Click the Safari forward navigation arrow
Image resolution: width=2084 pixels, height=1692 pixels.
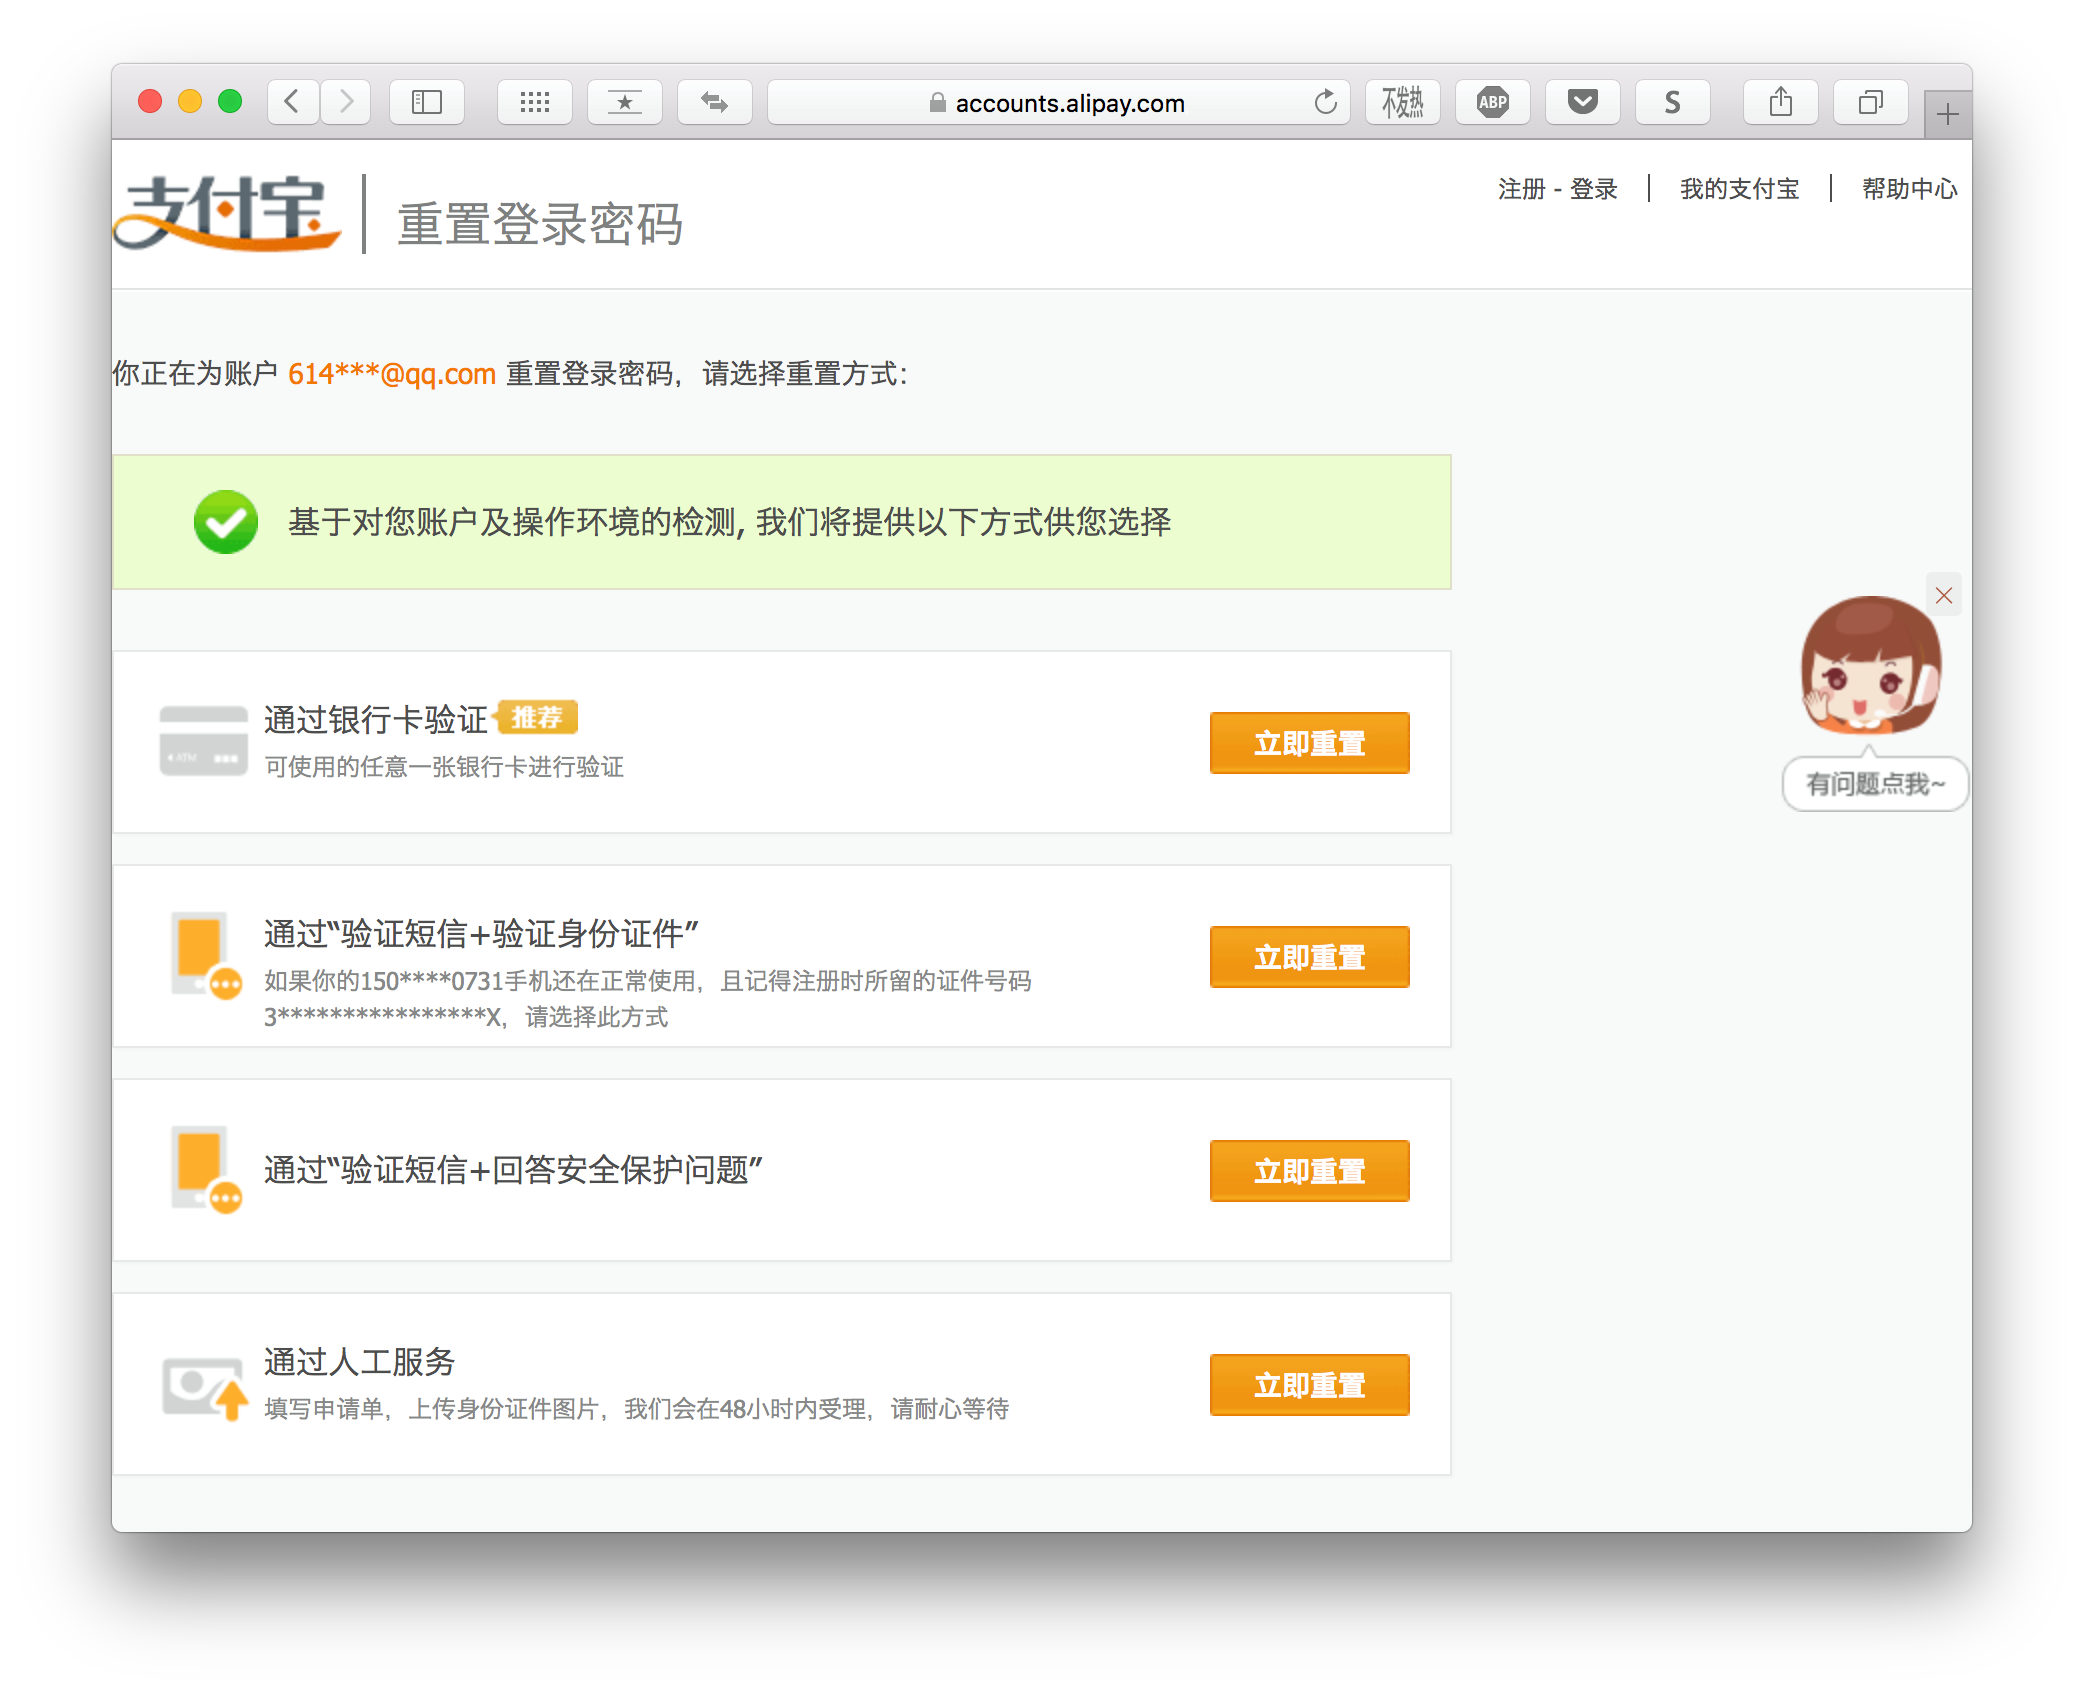point(345,101)
